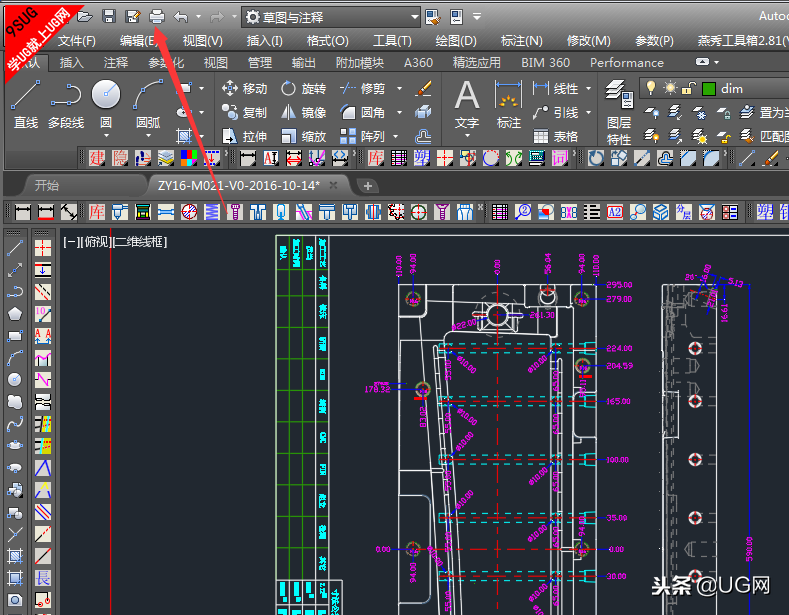Switch to the 注释 ribbon tab
Screen dimensions: 789x615
coord(116,62)
